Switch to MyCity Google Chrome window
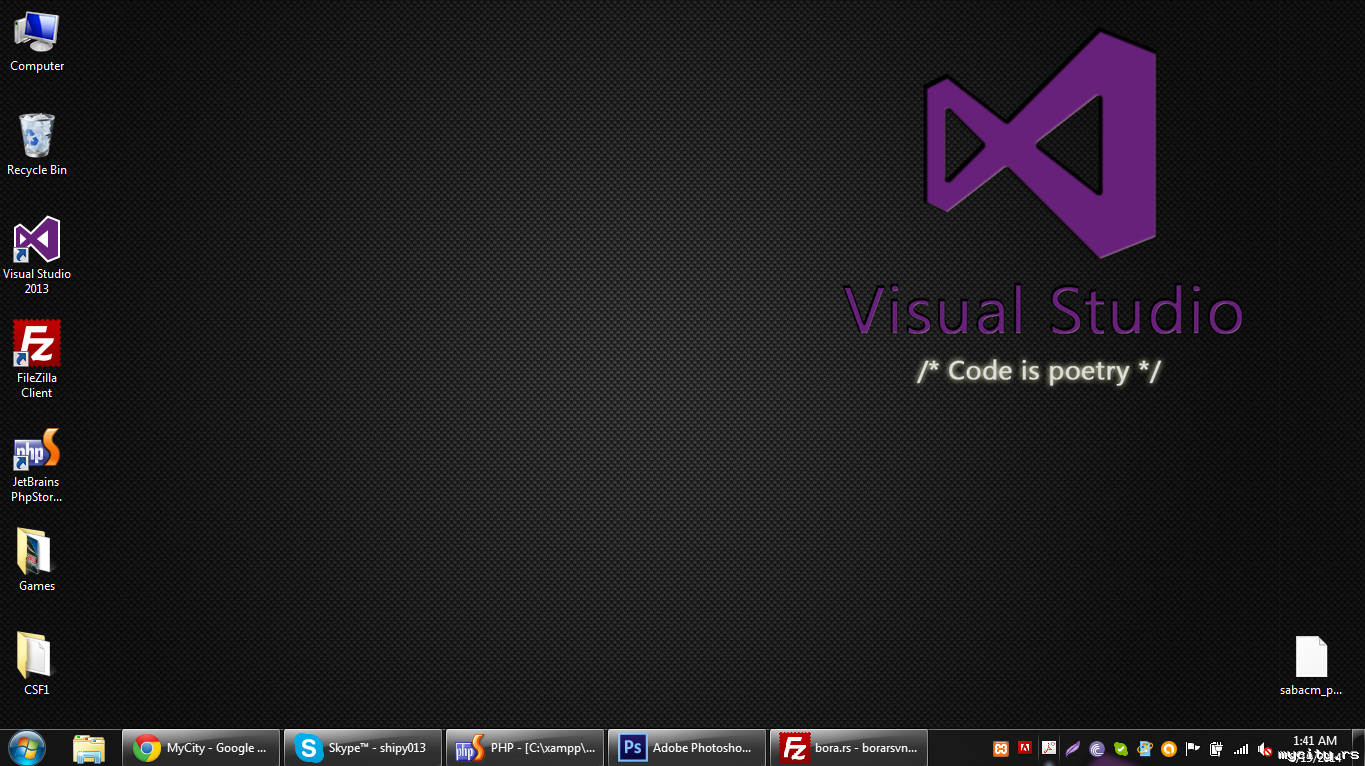1365x766 pixels. 201,748
